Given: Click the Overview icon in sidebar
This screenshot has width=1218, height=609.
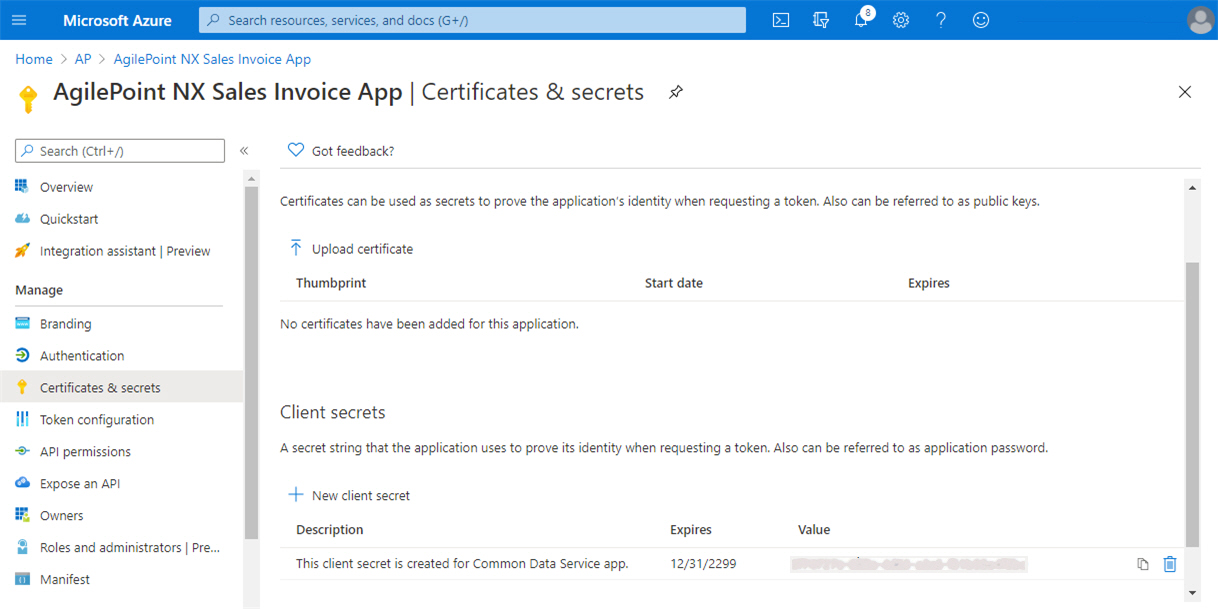Looking at the screenshot, I should click(x=22, y=186).
